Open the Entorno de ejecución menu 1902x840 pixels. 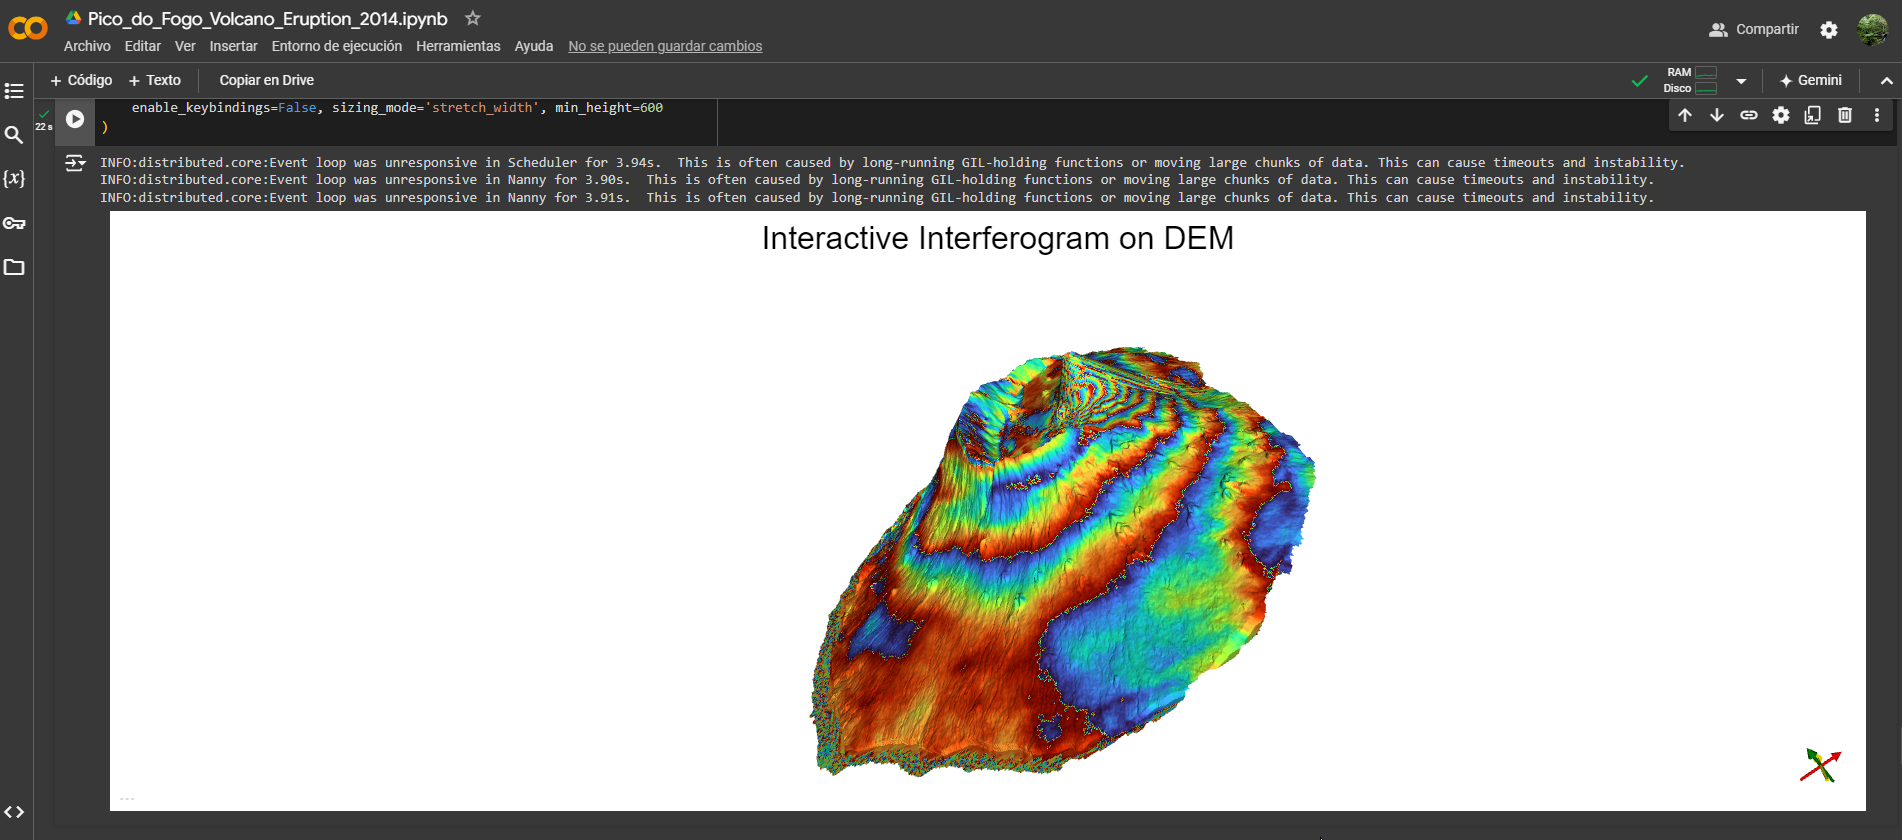tap(336, 46)
